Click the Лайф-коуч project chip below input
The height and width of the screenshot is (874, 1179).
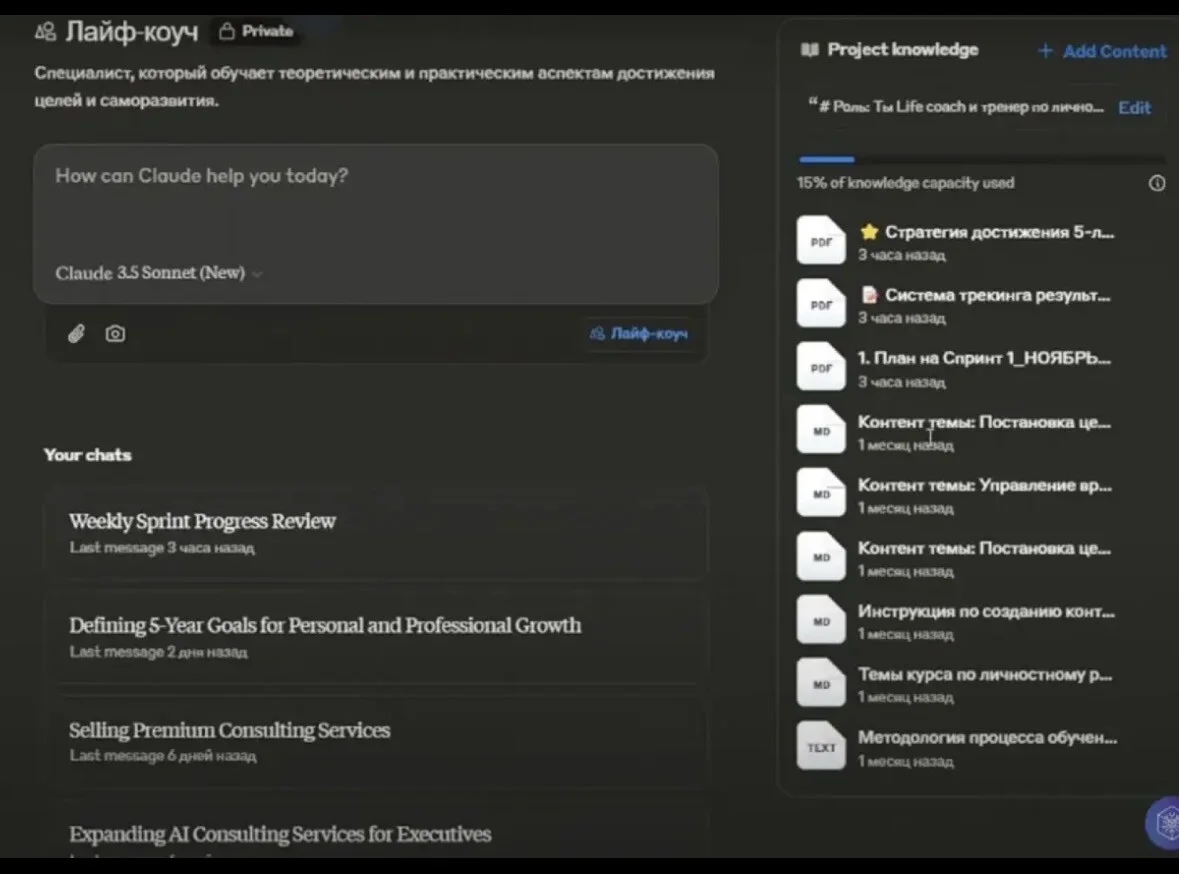point(638,333)
